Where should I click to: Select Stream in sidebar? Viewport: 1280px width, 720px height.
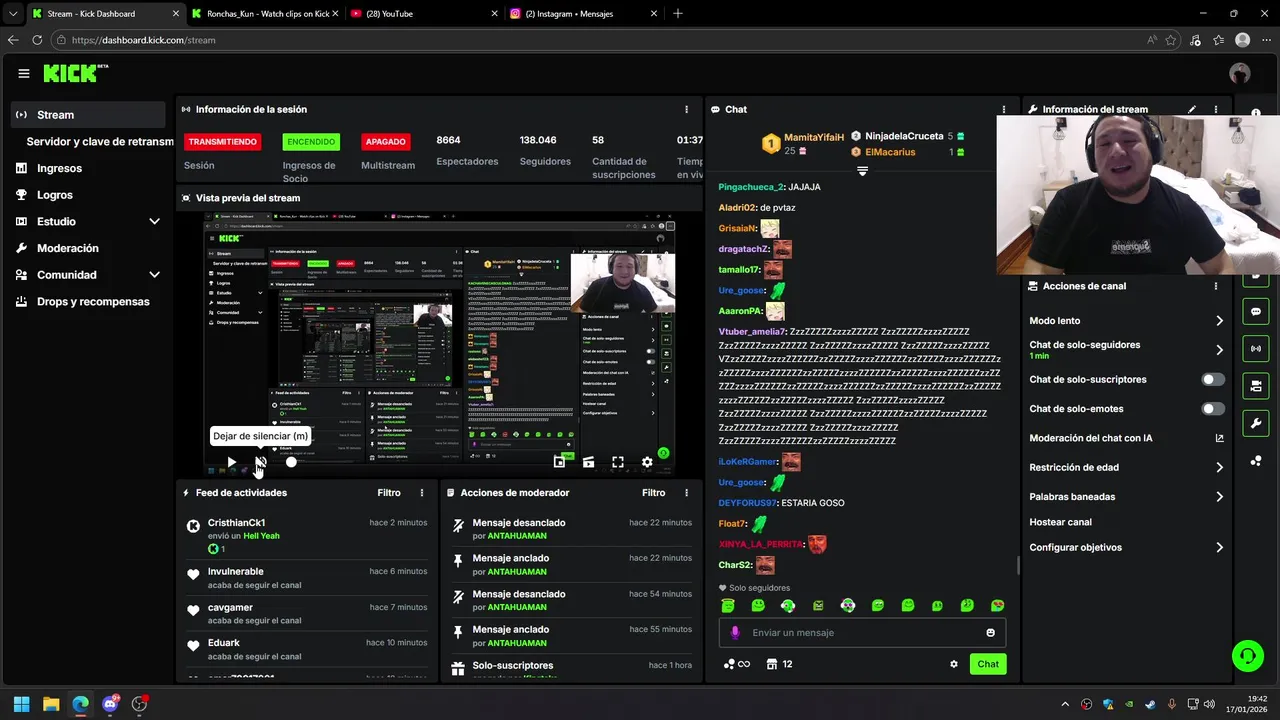pyautogui.click(x=88, y=115)
